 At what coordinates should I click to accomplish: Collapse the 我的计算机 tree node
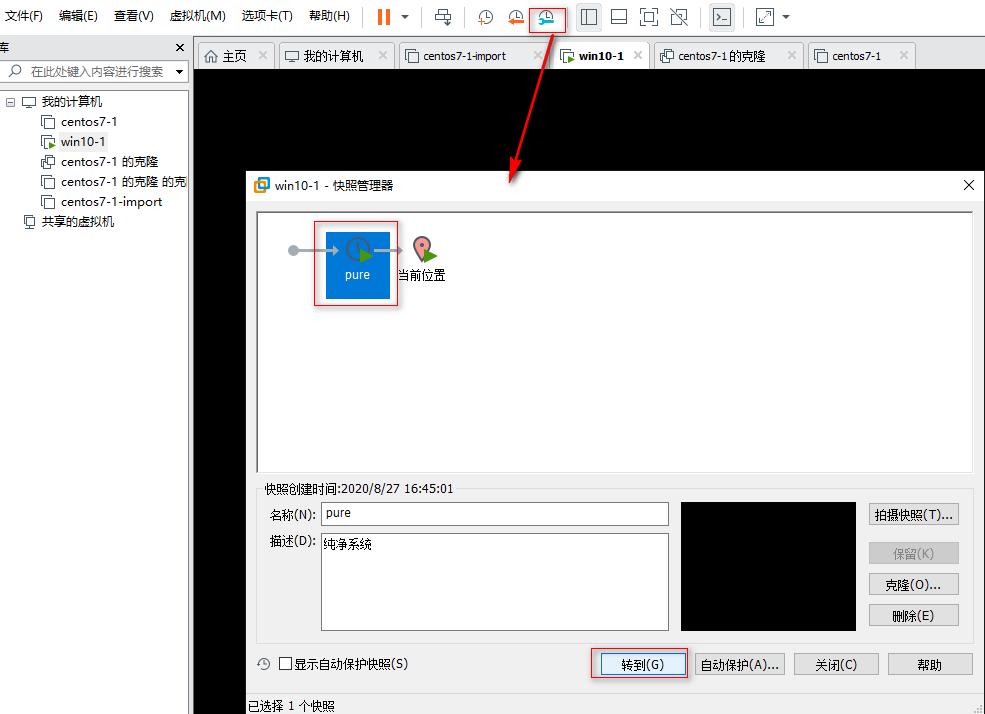(10, 101)
